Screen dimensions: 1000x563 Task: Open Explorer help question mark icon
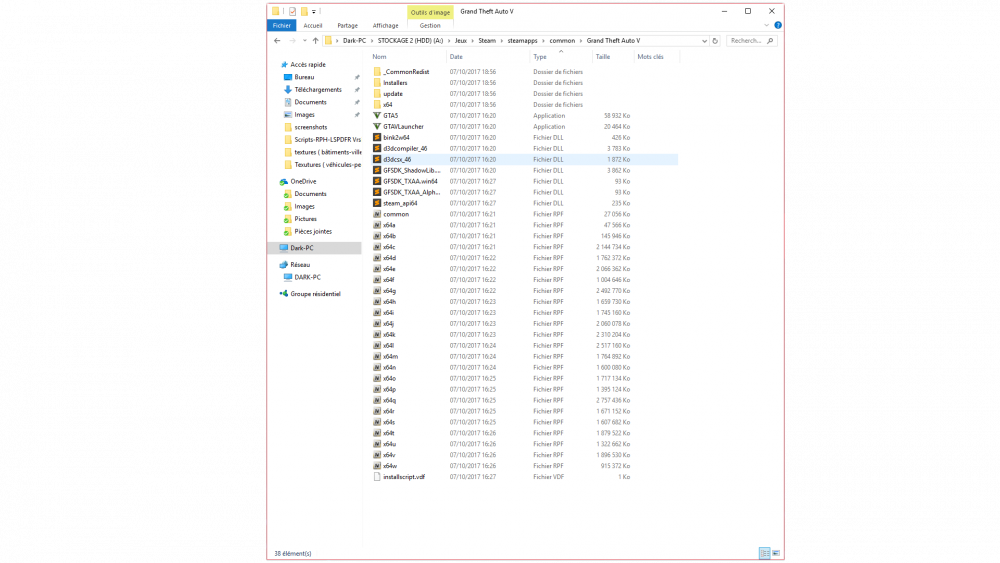point(778,26)
